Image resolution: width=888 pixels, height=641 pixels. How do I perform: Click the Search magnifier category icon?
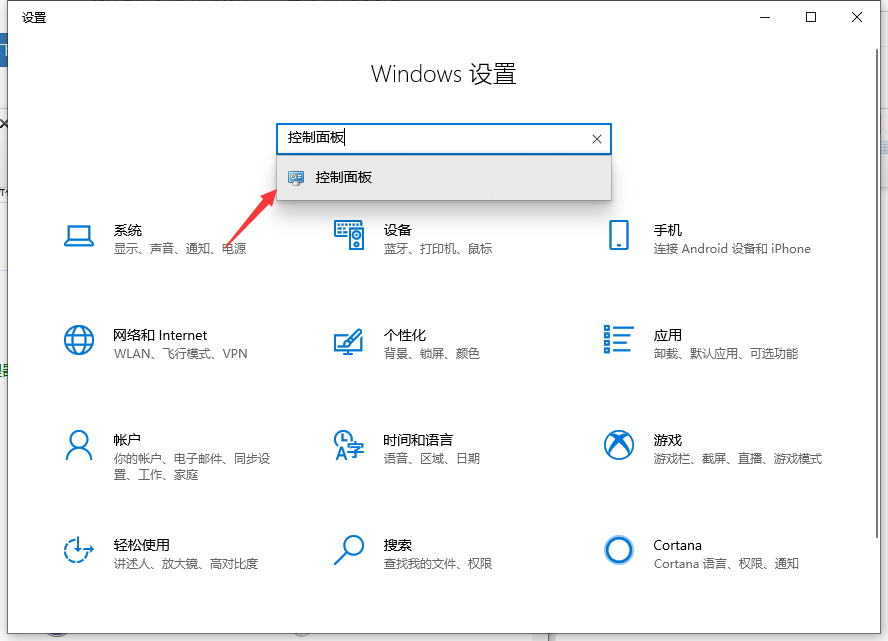[348, 550]
